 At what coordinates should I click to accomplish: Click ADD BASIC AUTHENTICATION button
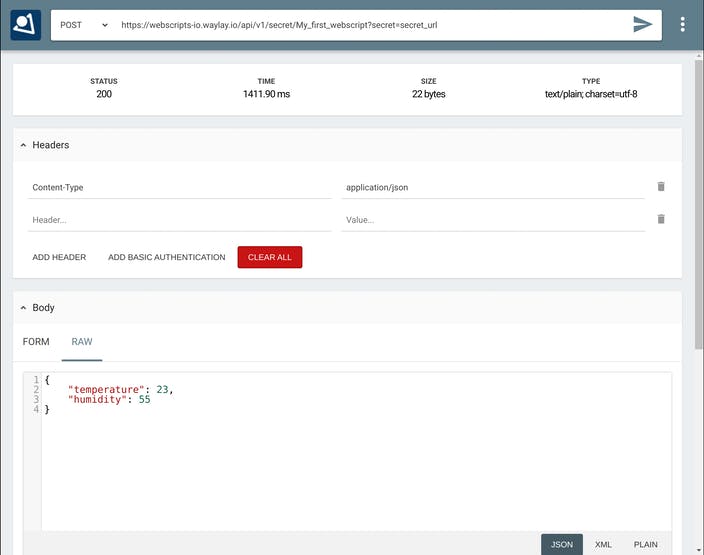click(x=166, y=257)
